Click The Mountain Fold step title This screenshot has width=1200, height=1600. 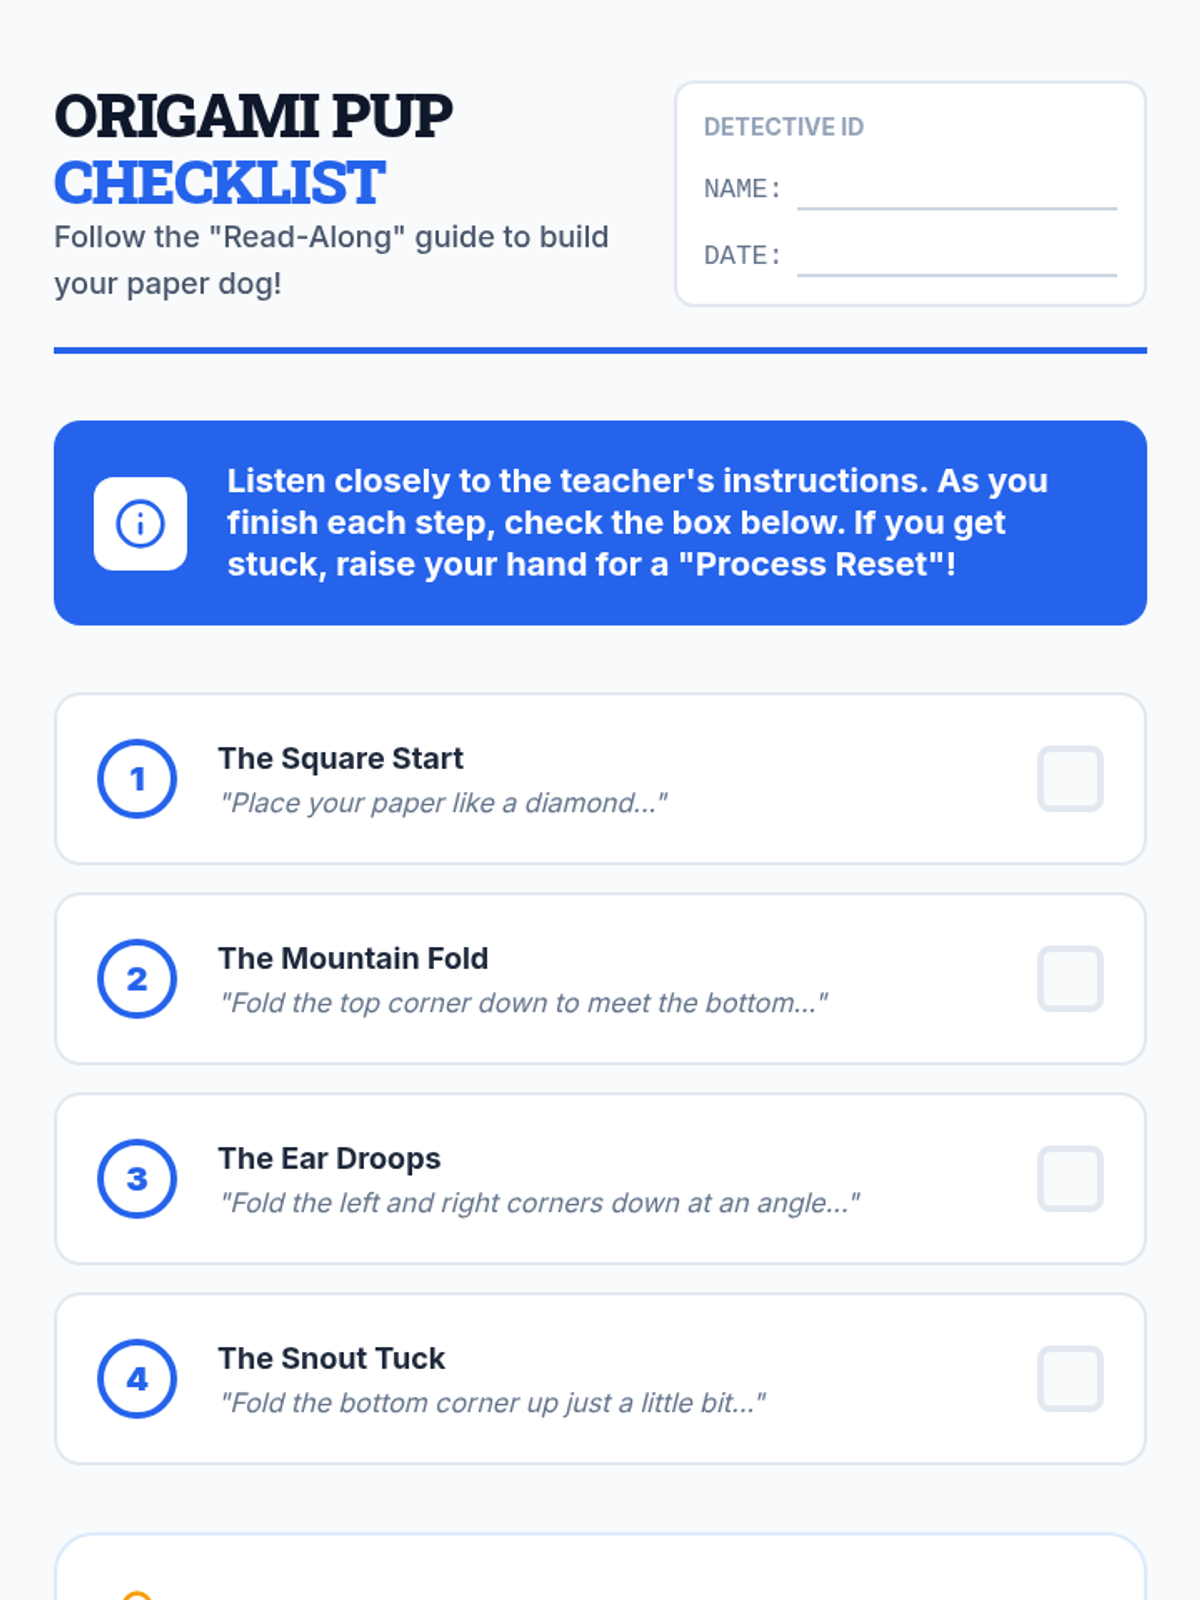[x=353, y=958]
